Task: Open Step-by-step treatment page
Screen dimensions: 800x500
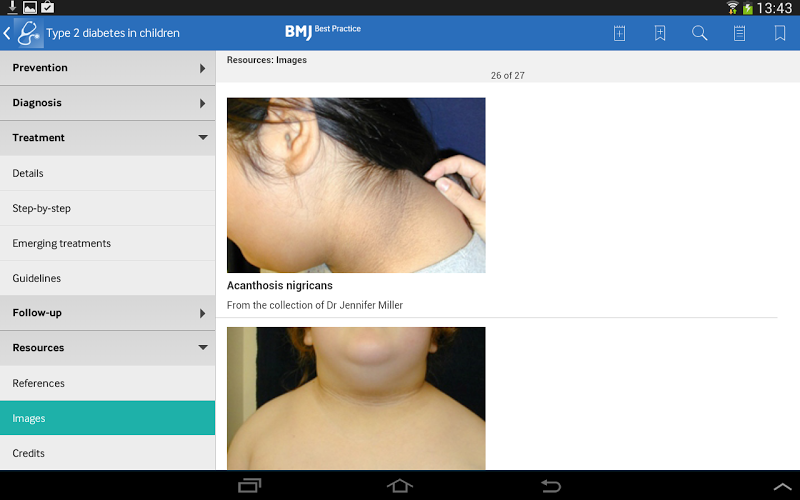Action: [x=108, y=208]
